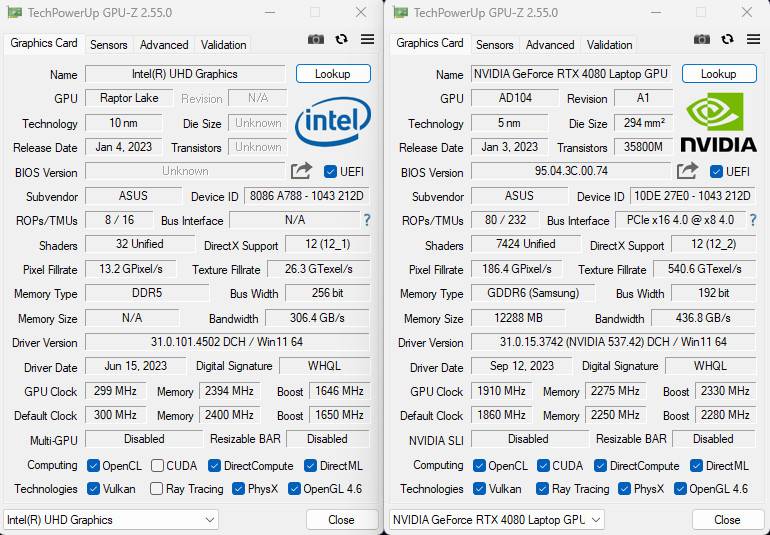Click the Close button in NVIDIA window
Viewport: 770px width, 535px height.
pos(727,520)
